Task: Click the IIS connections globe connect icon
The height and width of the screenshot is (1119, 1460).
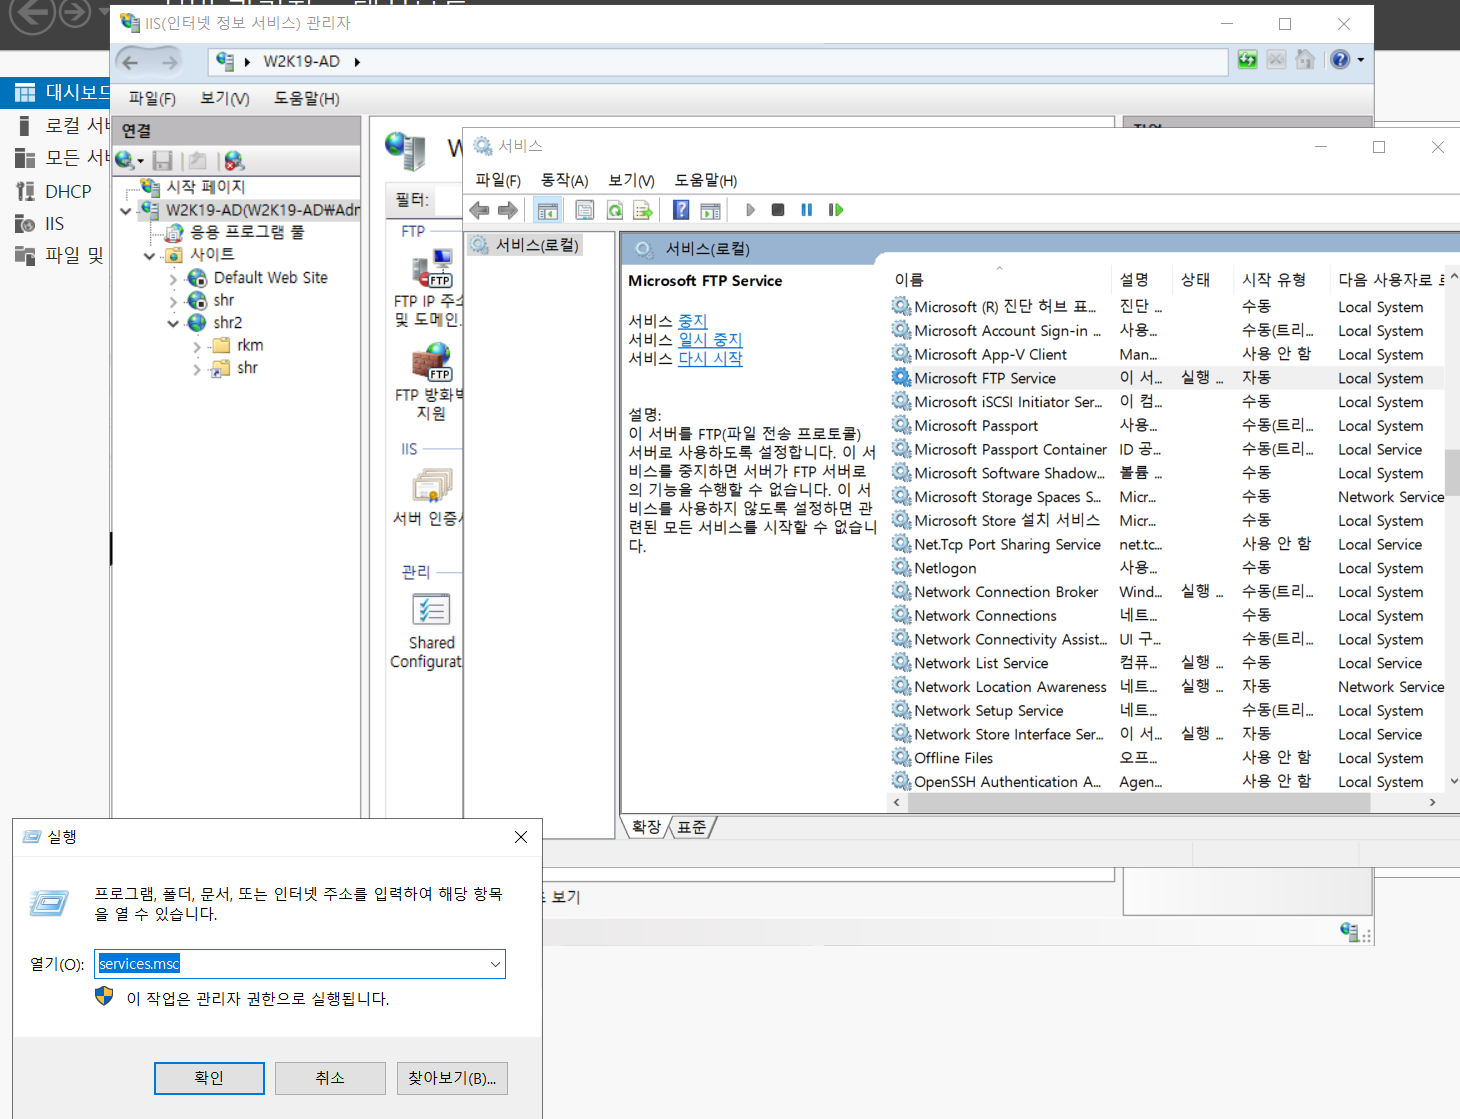Action: pyautogui.click(x=124, y=160)
